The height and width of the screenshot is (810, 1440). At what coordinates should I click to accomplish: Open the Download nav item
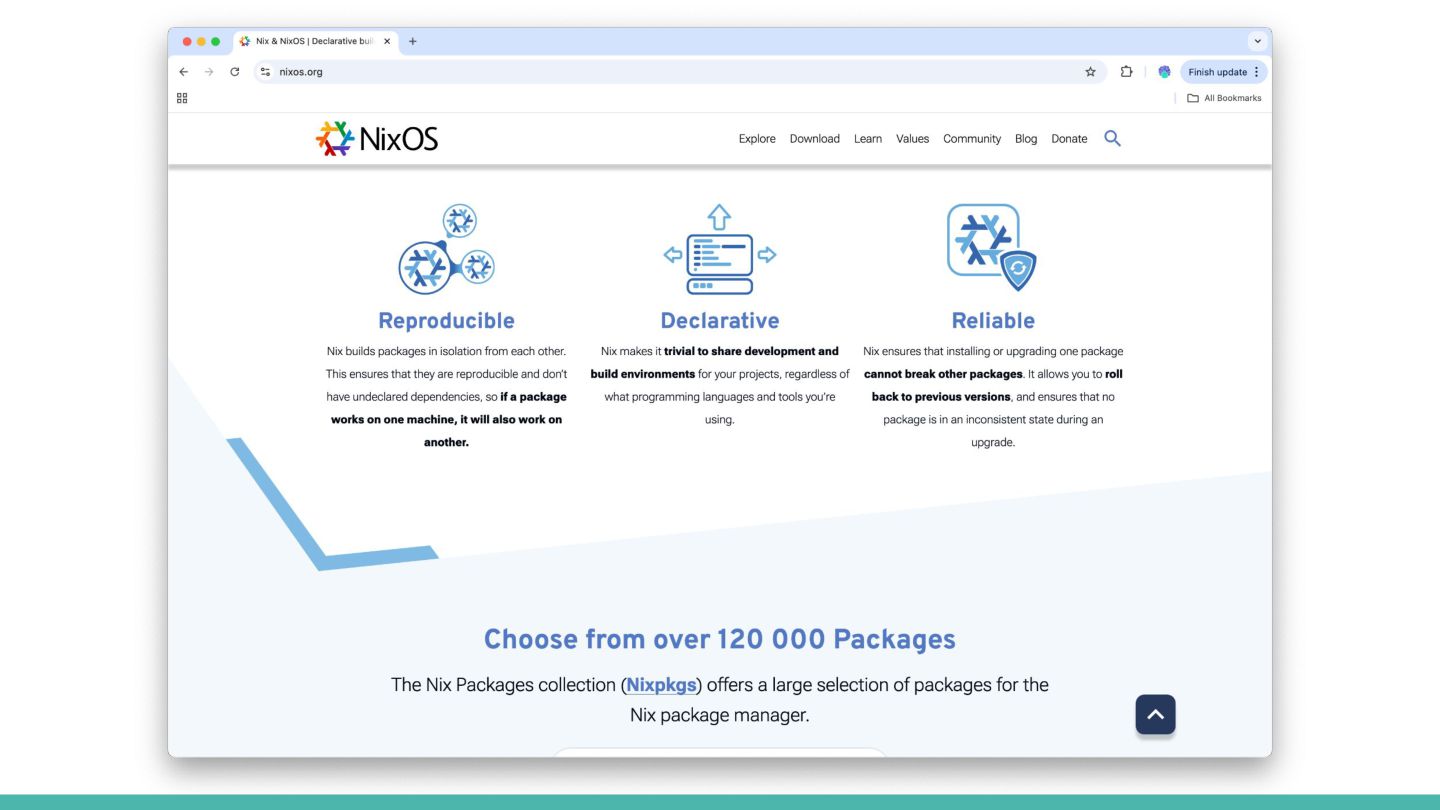(815, 139)
